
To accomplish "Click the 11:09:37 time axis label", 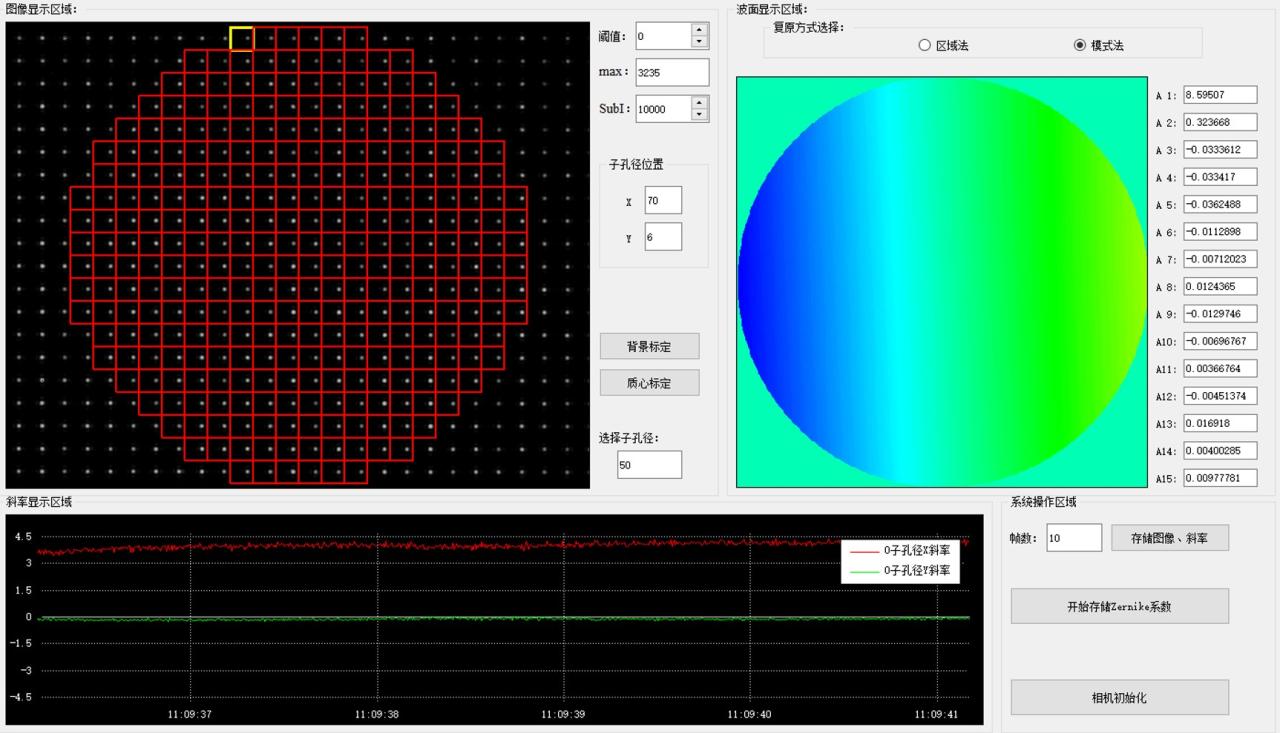I will pyautogui.click(x=190, y=714).
